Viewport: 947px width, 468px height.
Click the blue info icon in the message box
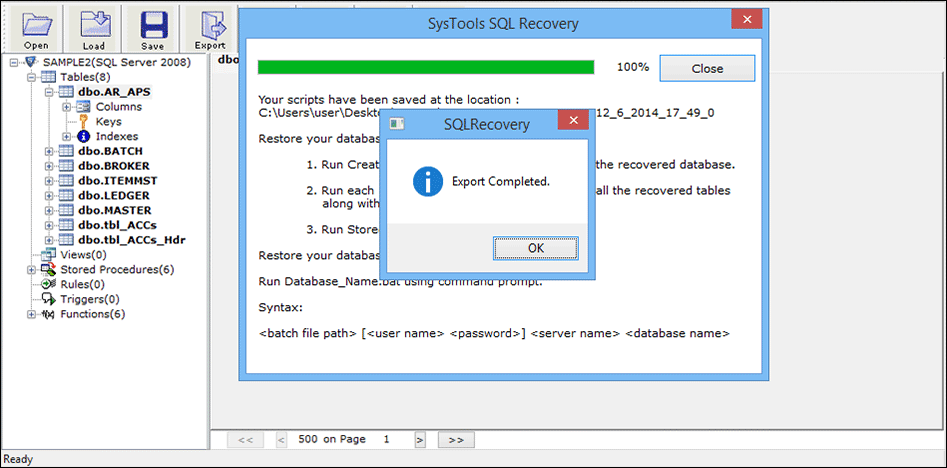point(428,182)
